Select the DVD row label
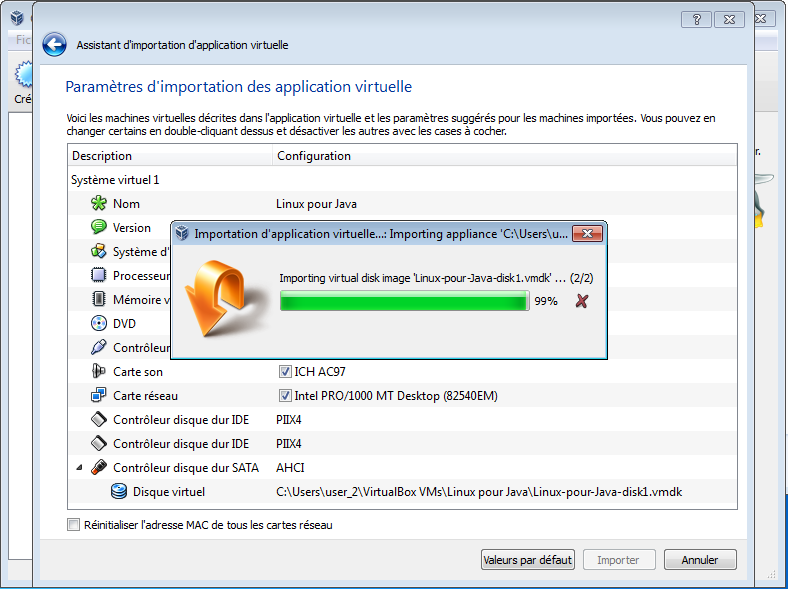 pyautogui.click(x=124, y=324)
